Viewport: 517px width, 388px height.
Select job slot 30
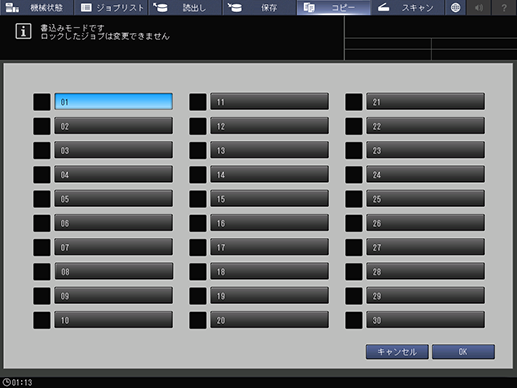coord(425,320)
